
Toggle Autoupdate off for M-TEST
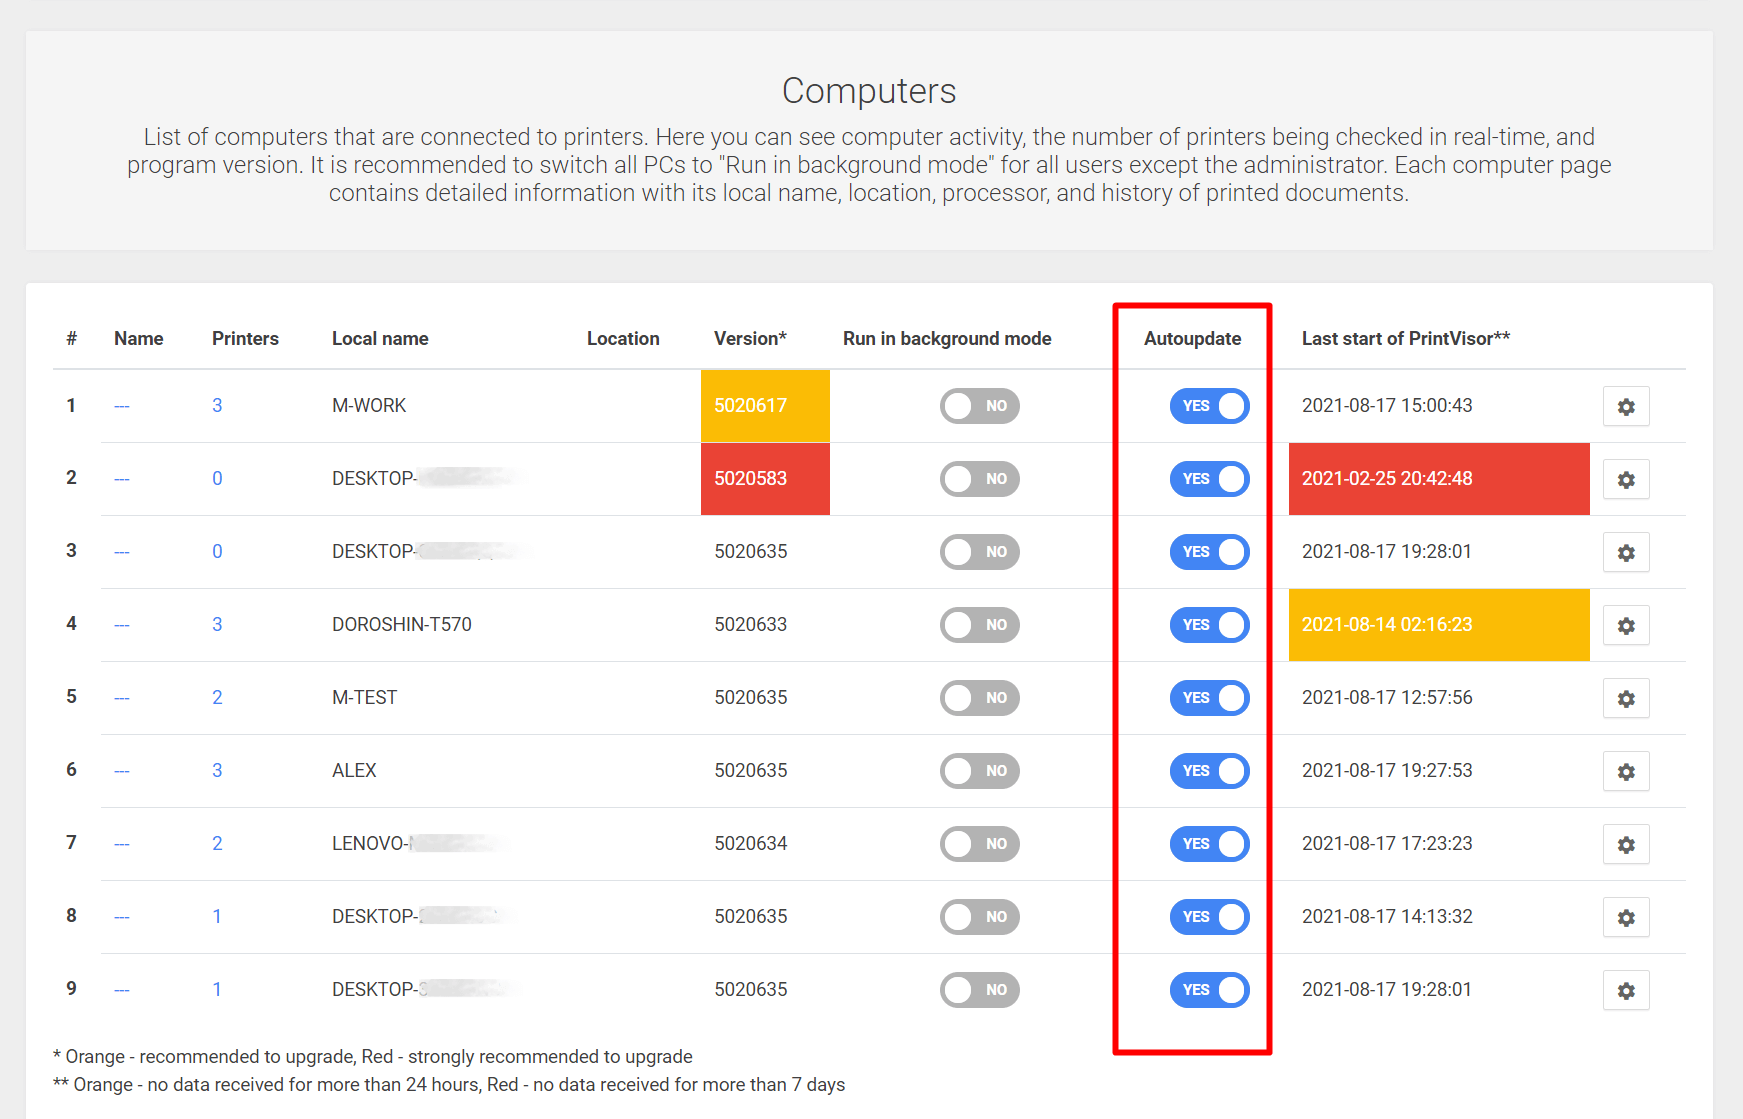(x=1209, y=698)
